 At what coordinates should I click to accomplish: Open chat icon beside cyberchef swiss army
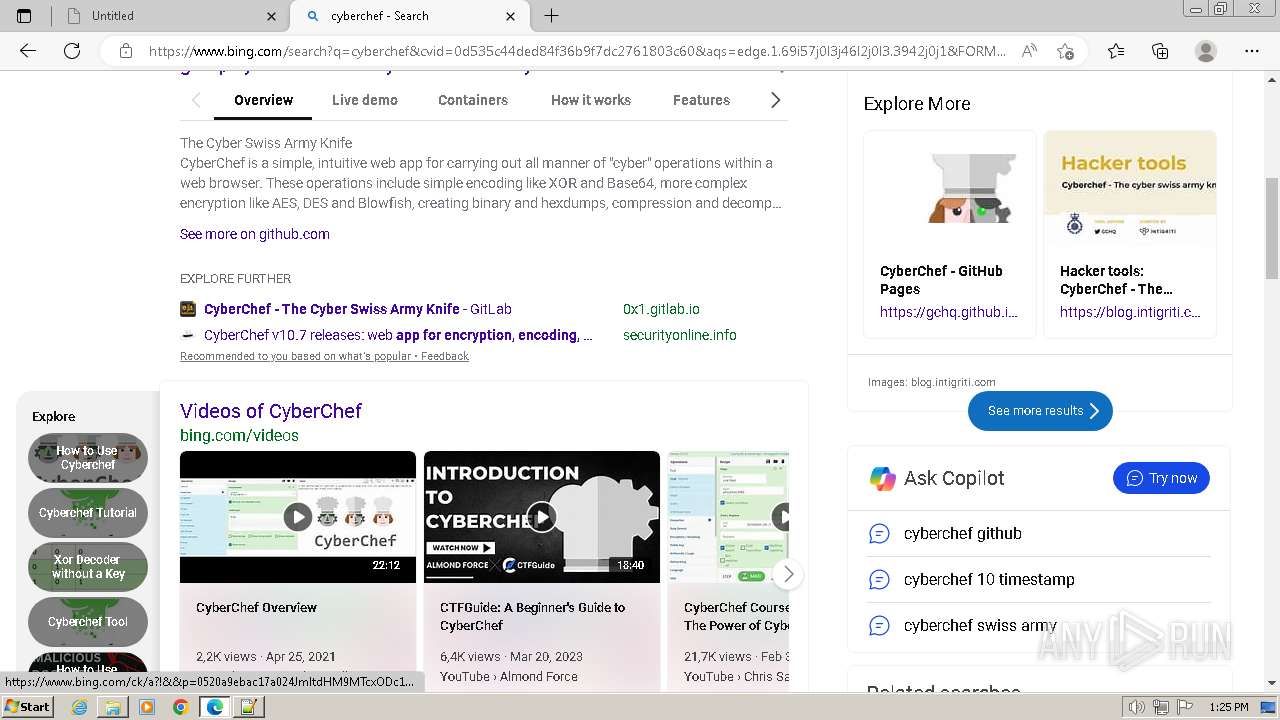[879, 626]
